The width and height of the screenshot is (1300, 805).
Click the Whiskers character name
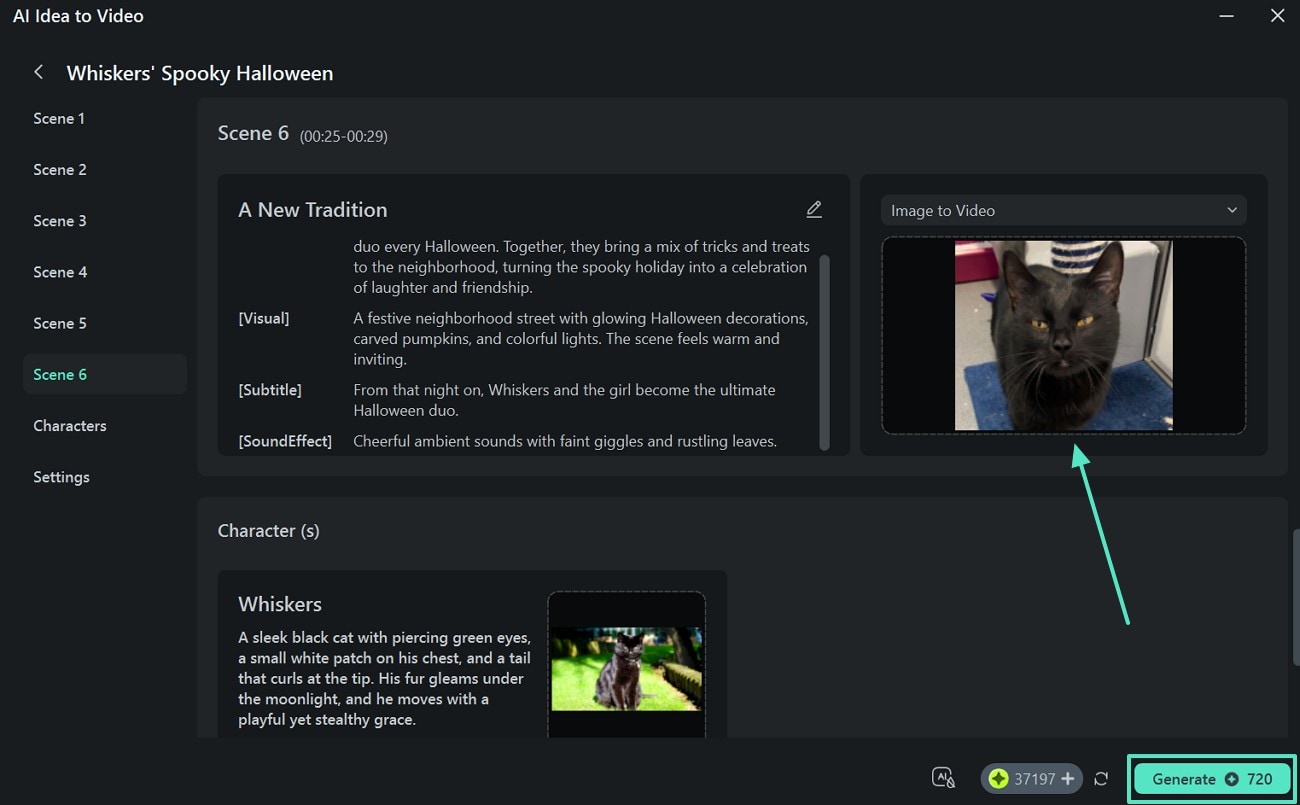click(x=280, y=604)
